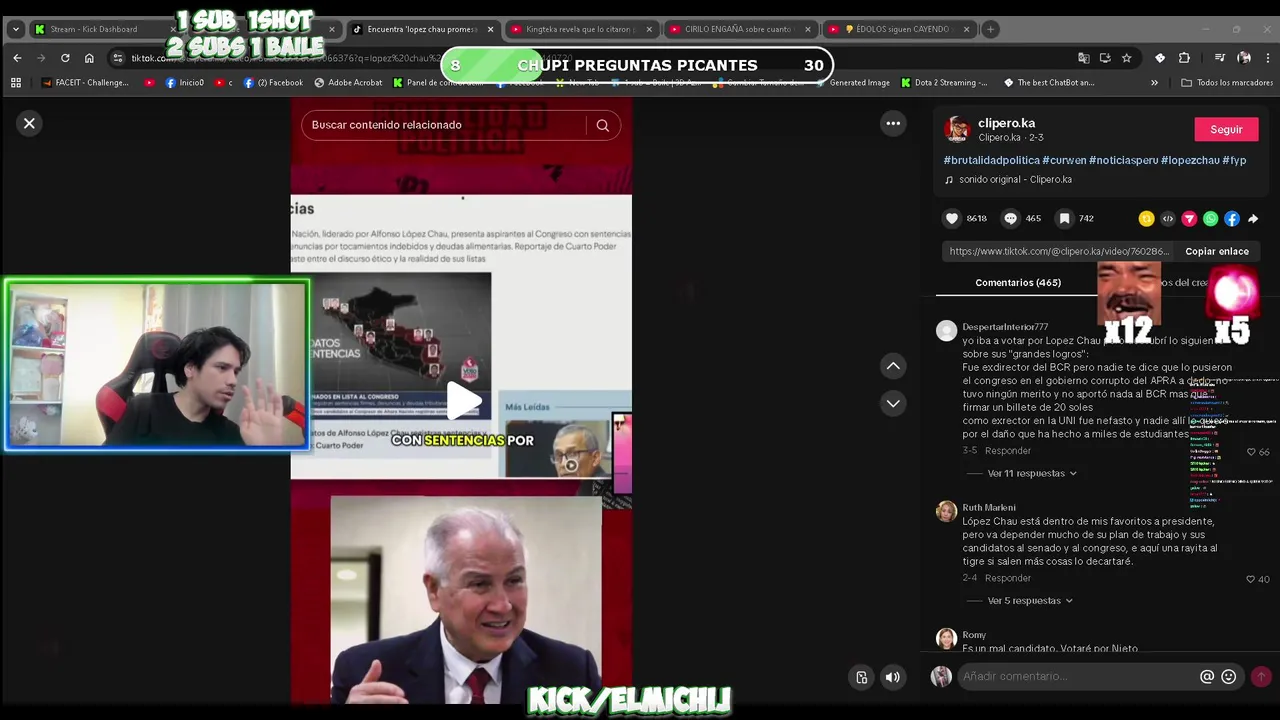
Task: Open the clipero.ka username link
Action: click(1006, 123)
